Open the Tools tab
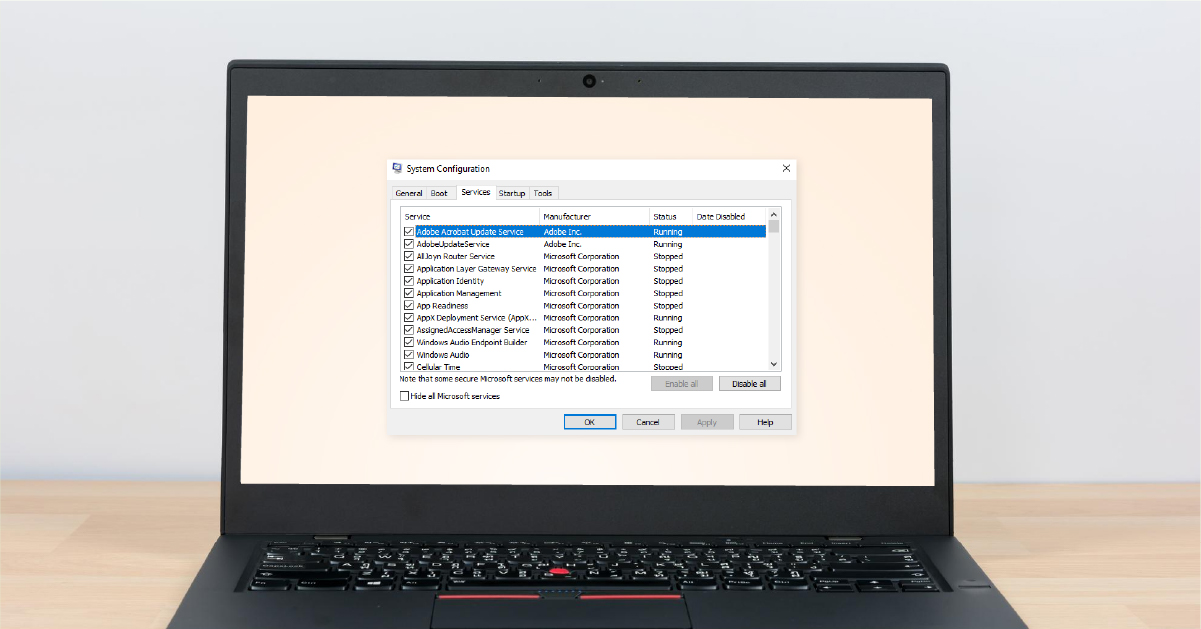This screenshot has width=1201, height=629. click(x=542, y=193)
